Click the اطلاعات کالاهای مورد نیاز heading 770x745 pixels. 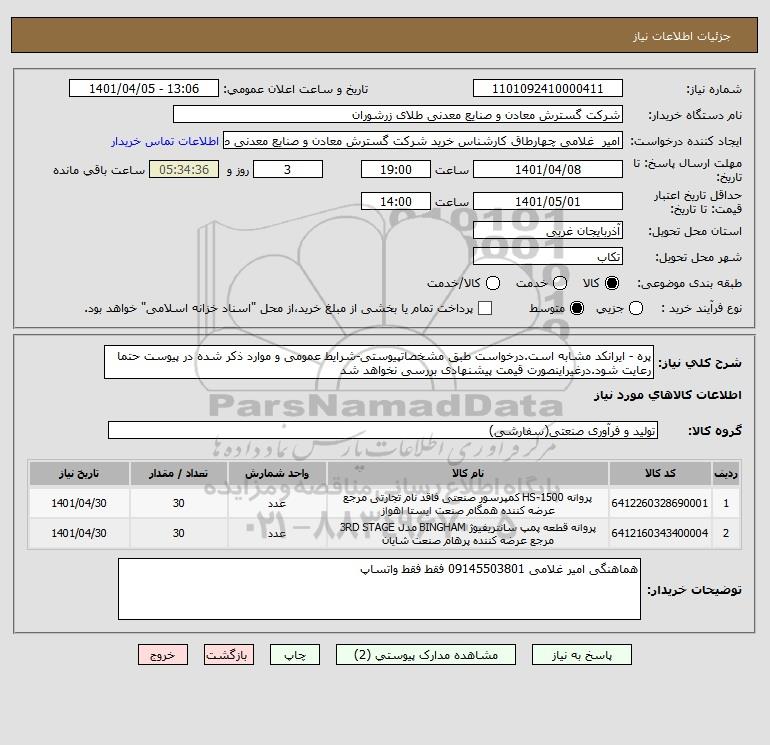[x=668, y=395]
